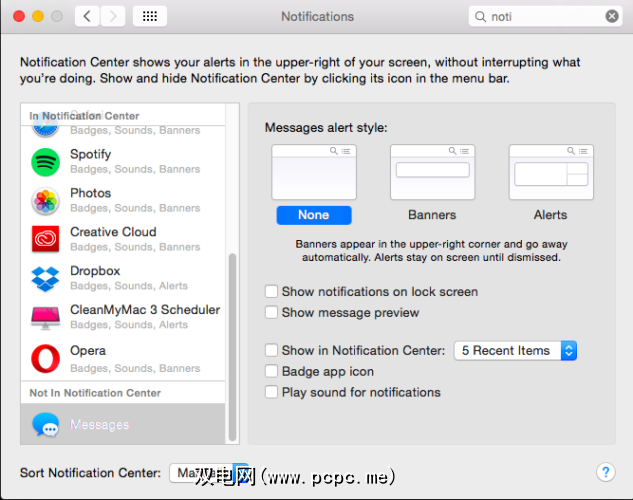The image size is (633, 500).
Task: Open help with the question mark
Action: (x=606, y=472)
